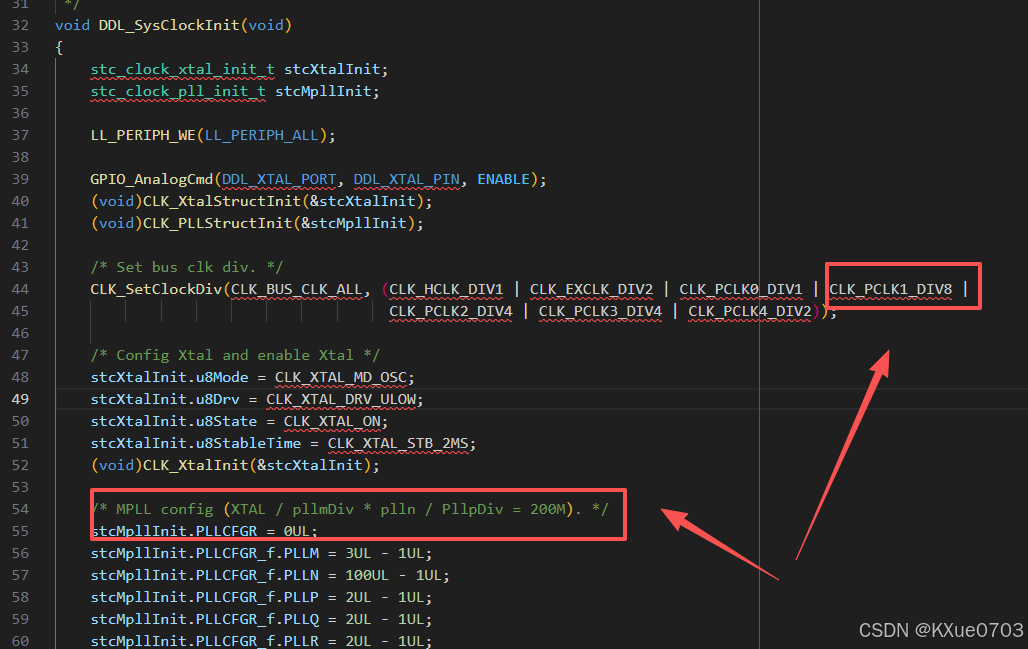The width and height of the screenshot is (1028, 649).
Task: Click the MPLL config comment on line 54
Action: point(349,509)
